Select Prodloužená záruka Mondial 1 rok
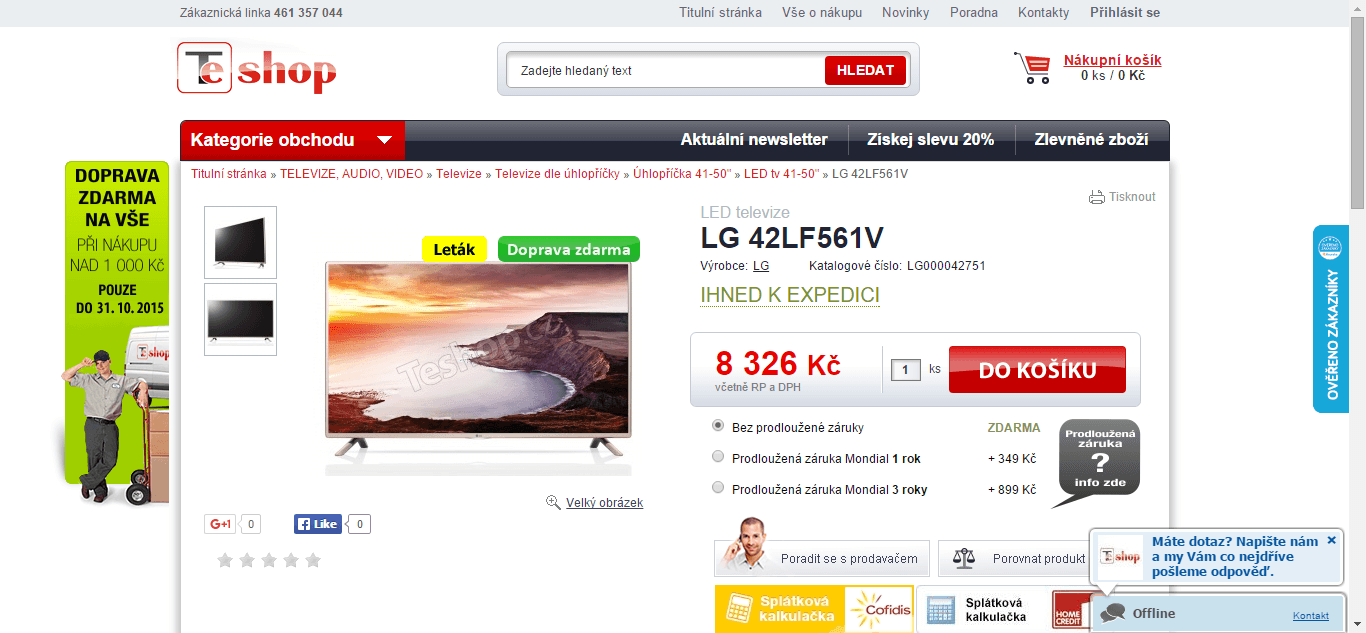 [x=718, y=457]
